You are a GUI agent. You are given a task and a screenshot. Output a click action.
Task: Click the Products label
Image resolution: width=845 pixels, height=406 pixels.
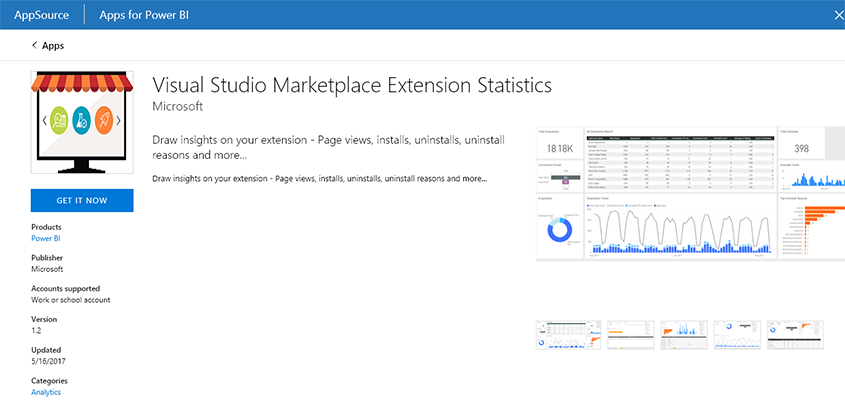click(x=46, y=227)
